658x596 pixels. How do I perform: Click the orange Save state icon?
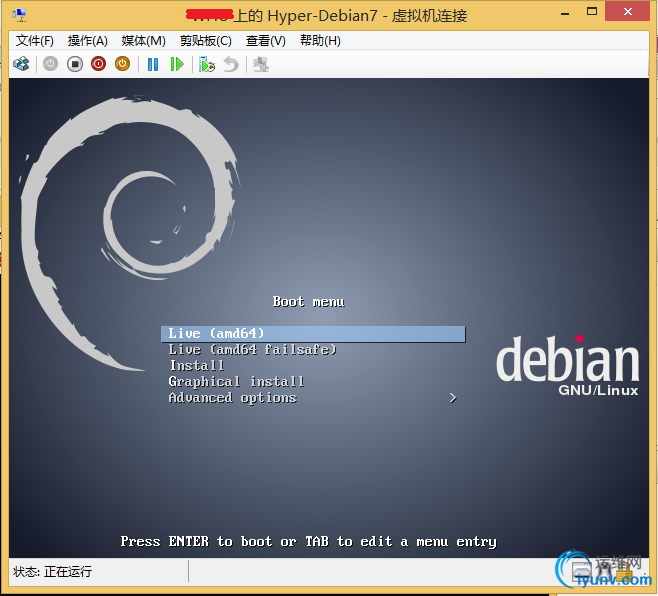[123, 64]
